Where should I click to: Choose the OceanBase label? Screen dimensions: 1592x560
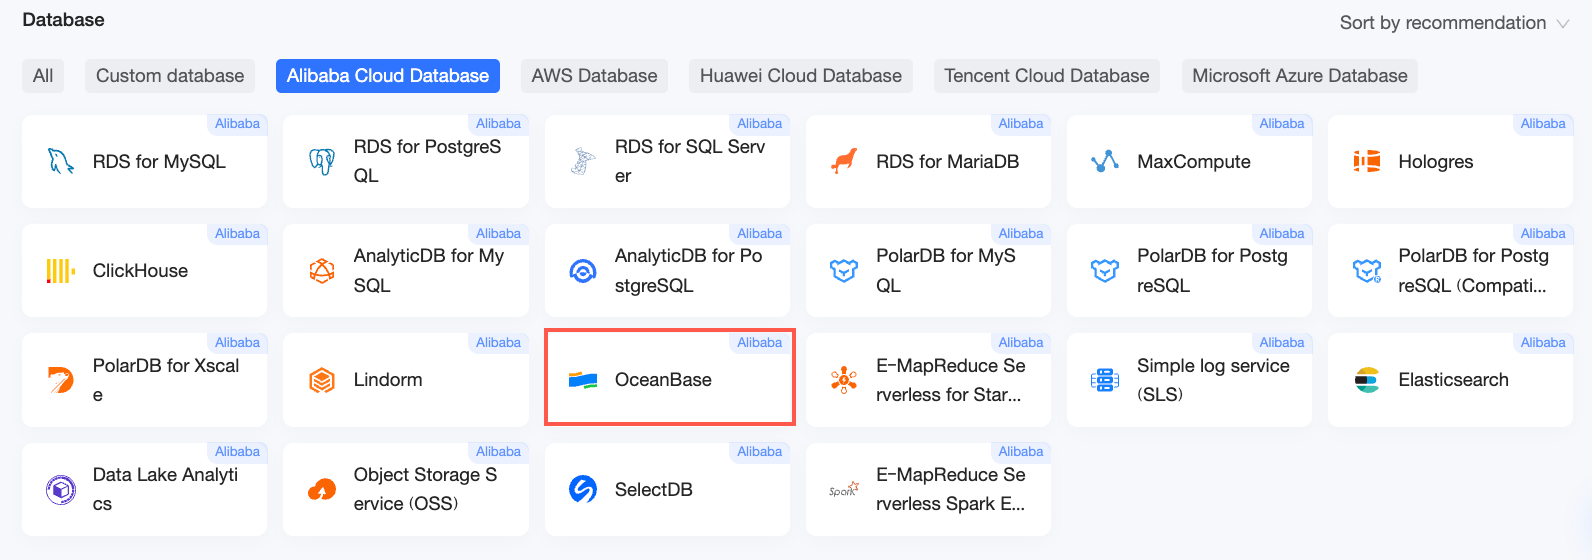click(x=663, y=380)
